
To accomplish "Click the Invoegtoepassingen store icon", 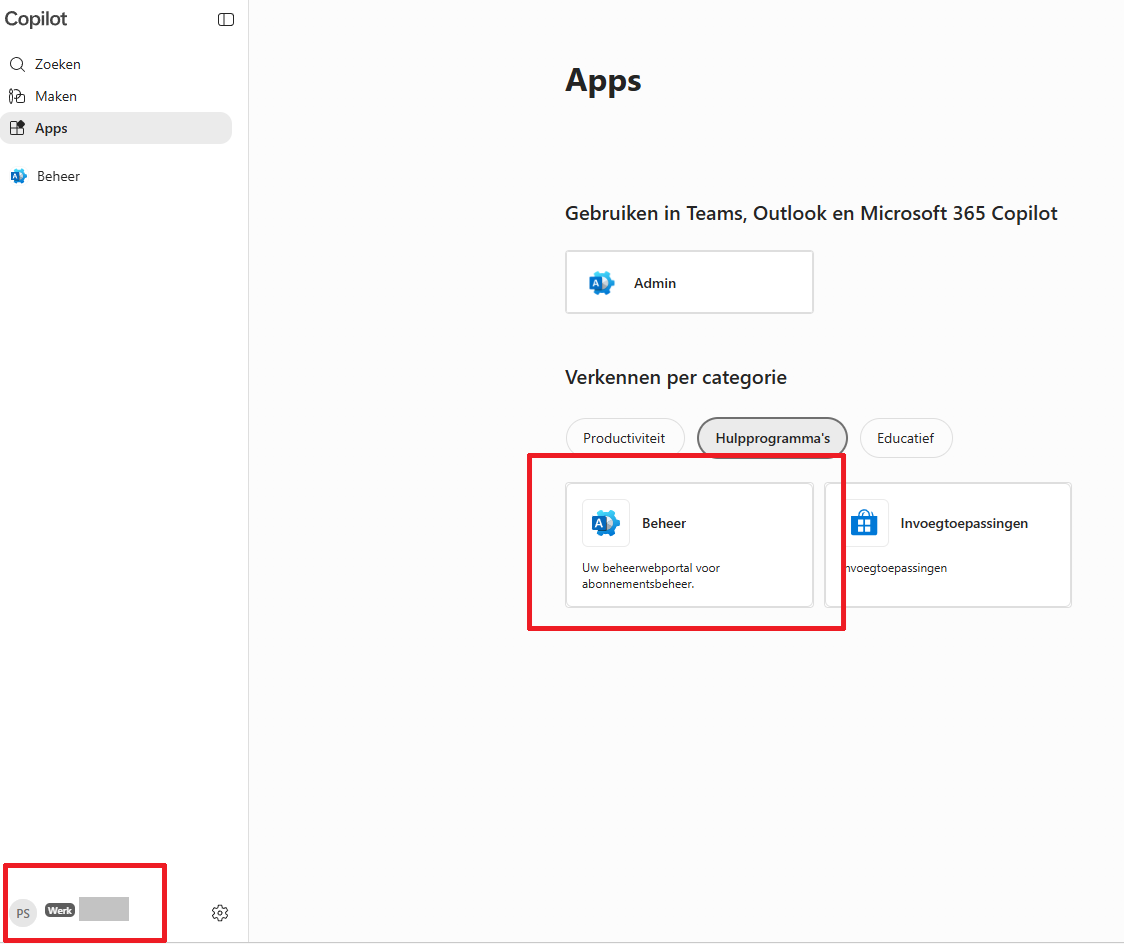I will tap(864, 523).
